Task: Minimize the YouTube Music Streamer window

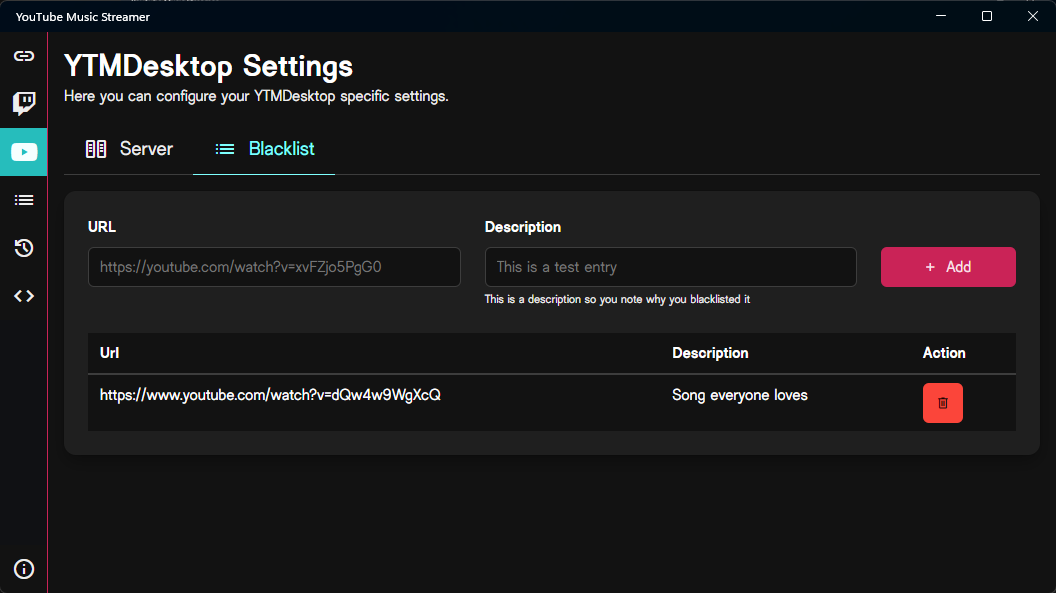Action: click(x=941, y=16)
